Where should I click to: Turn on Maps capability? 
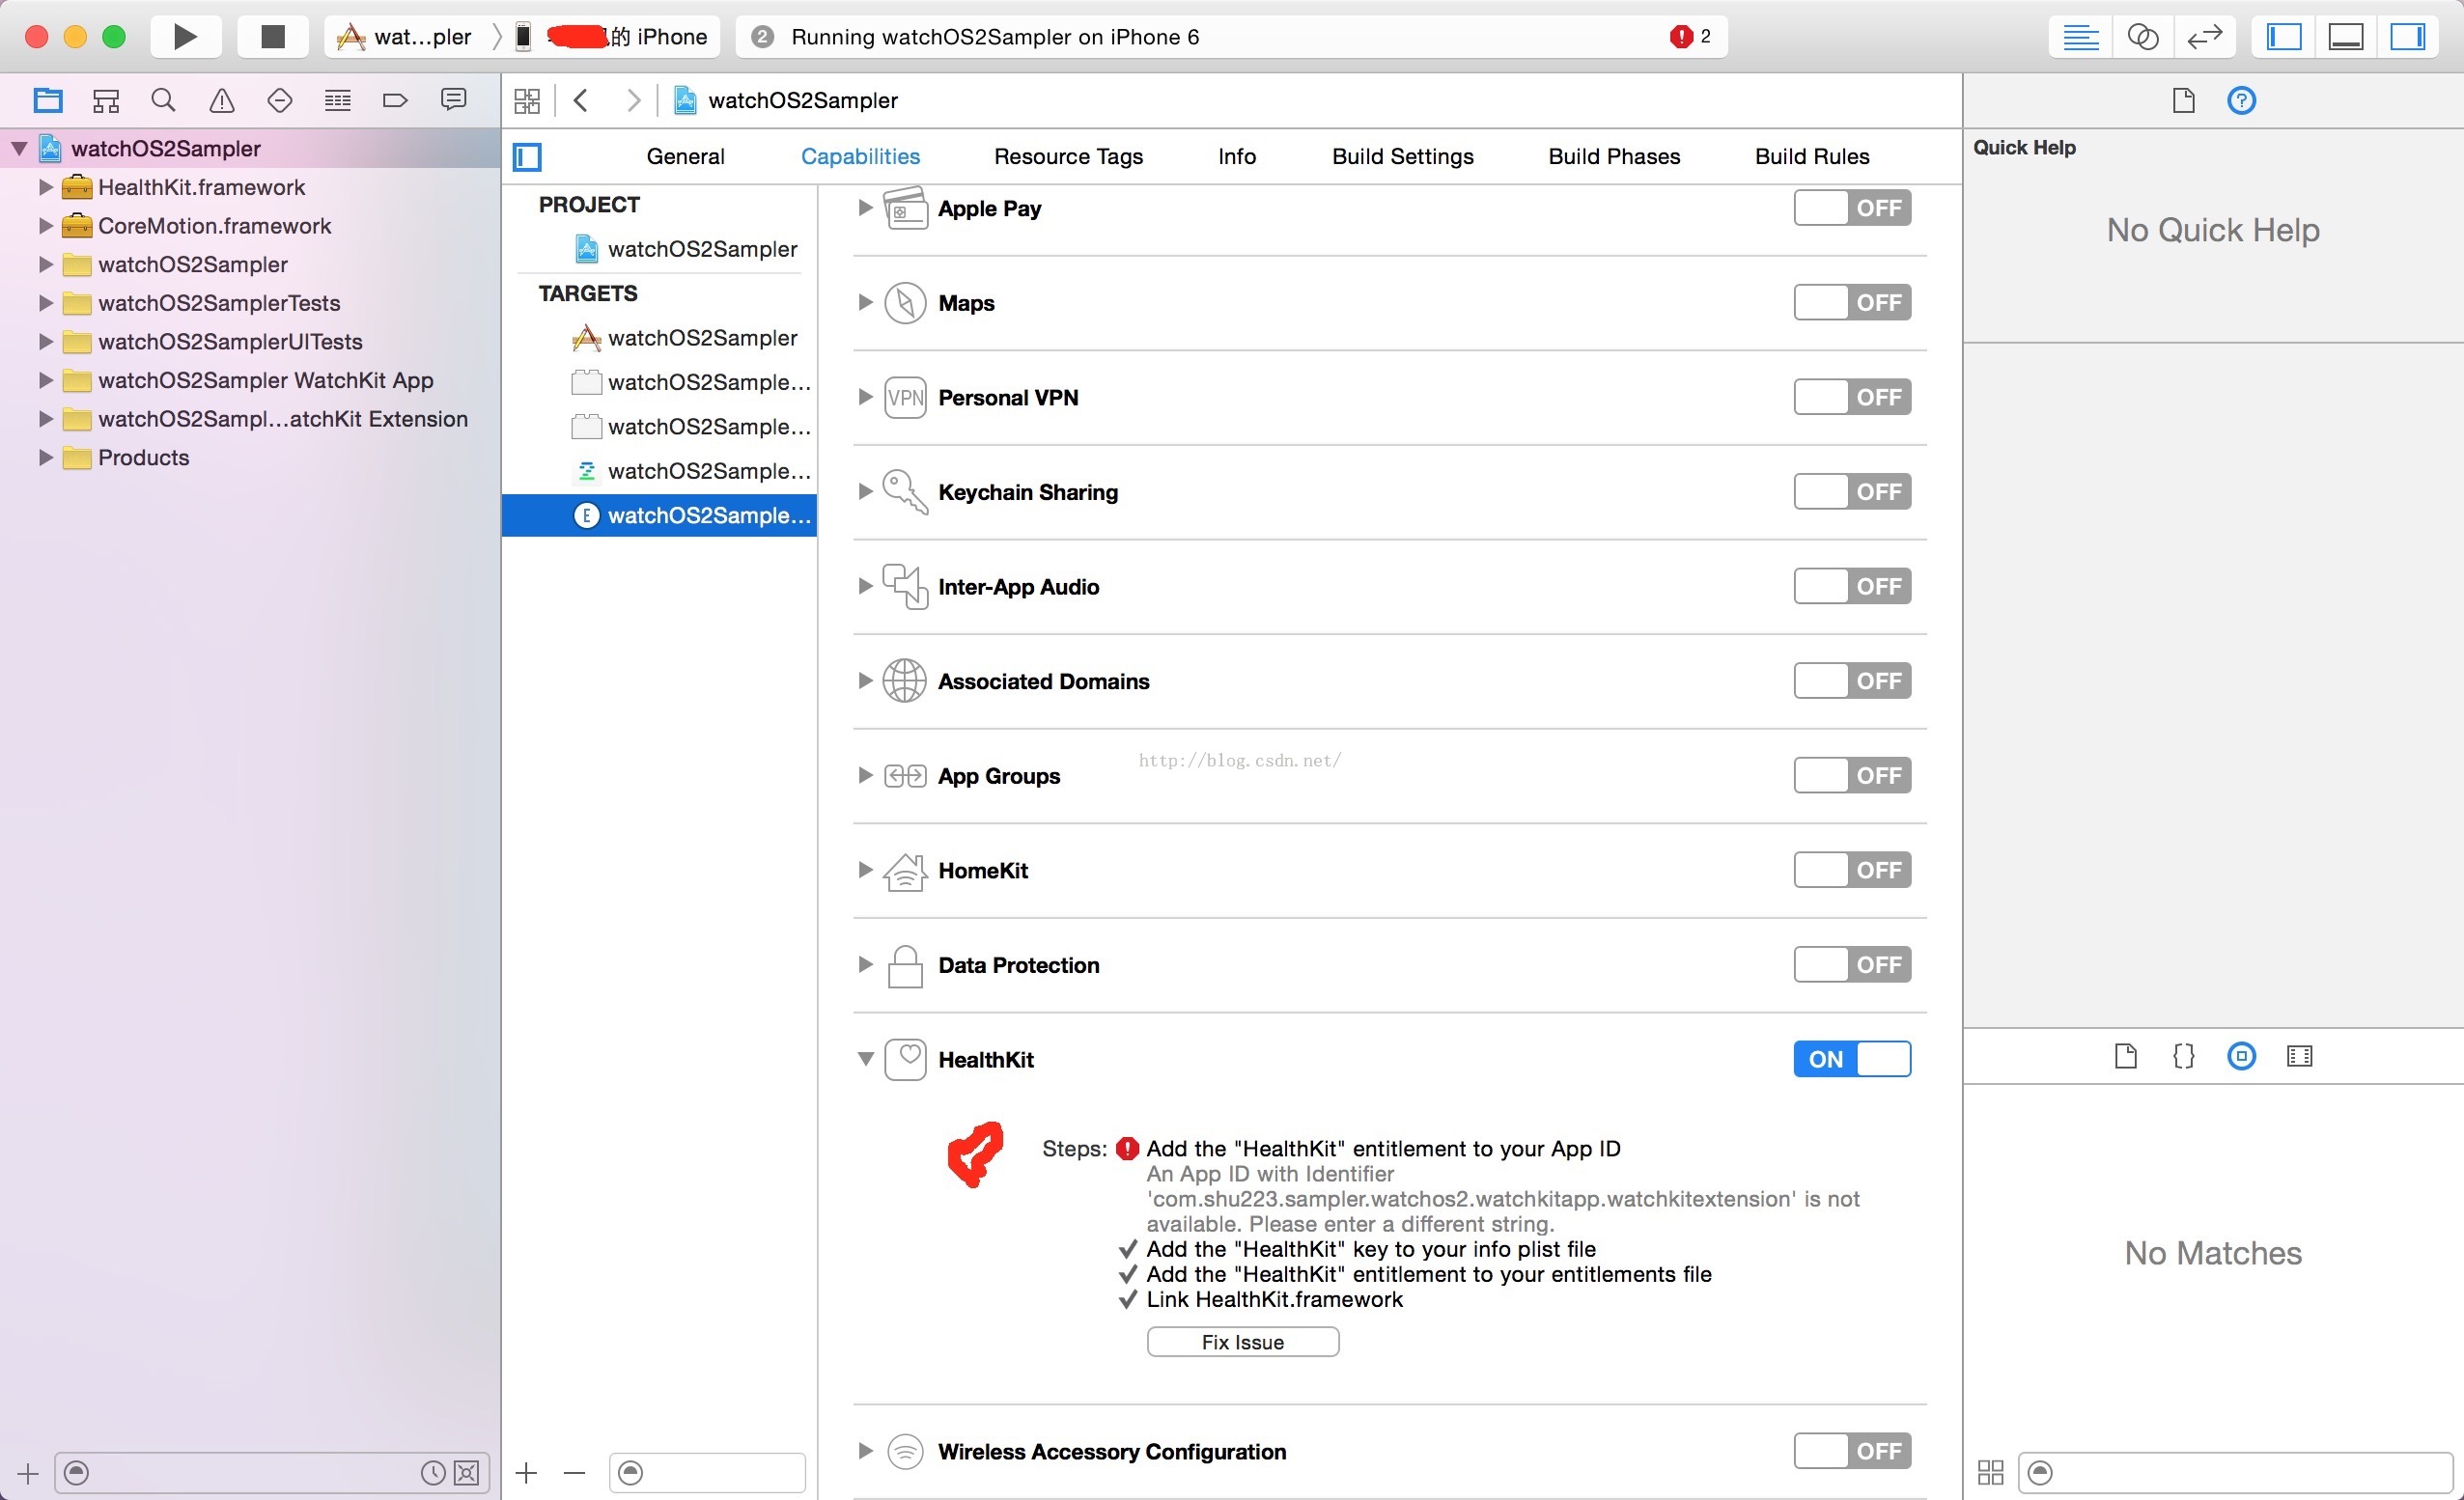[1852, 302]
